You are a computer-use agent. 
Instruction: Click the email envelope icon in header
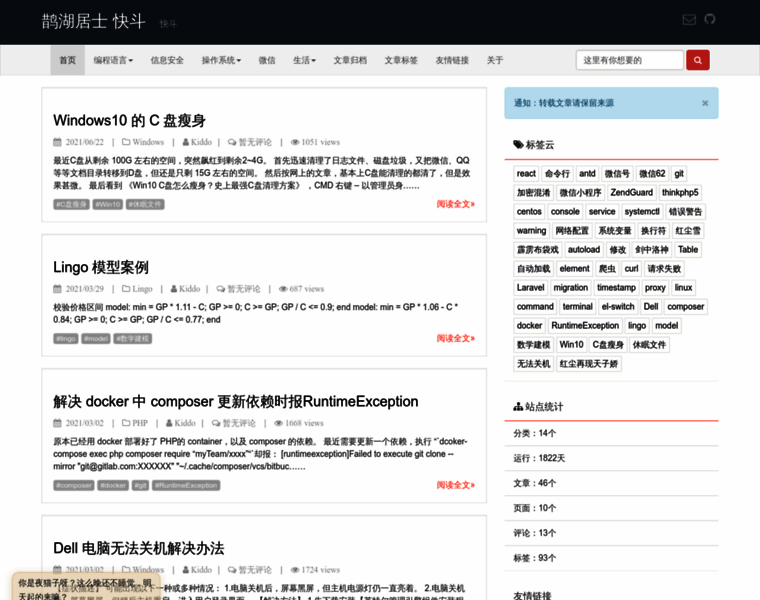pyautogui.click(x=689, y=19)
